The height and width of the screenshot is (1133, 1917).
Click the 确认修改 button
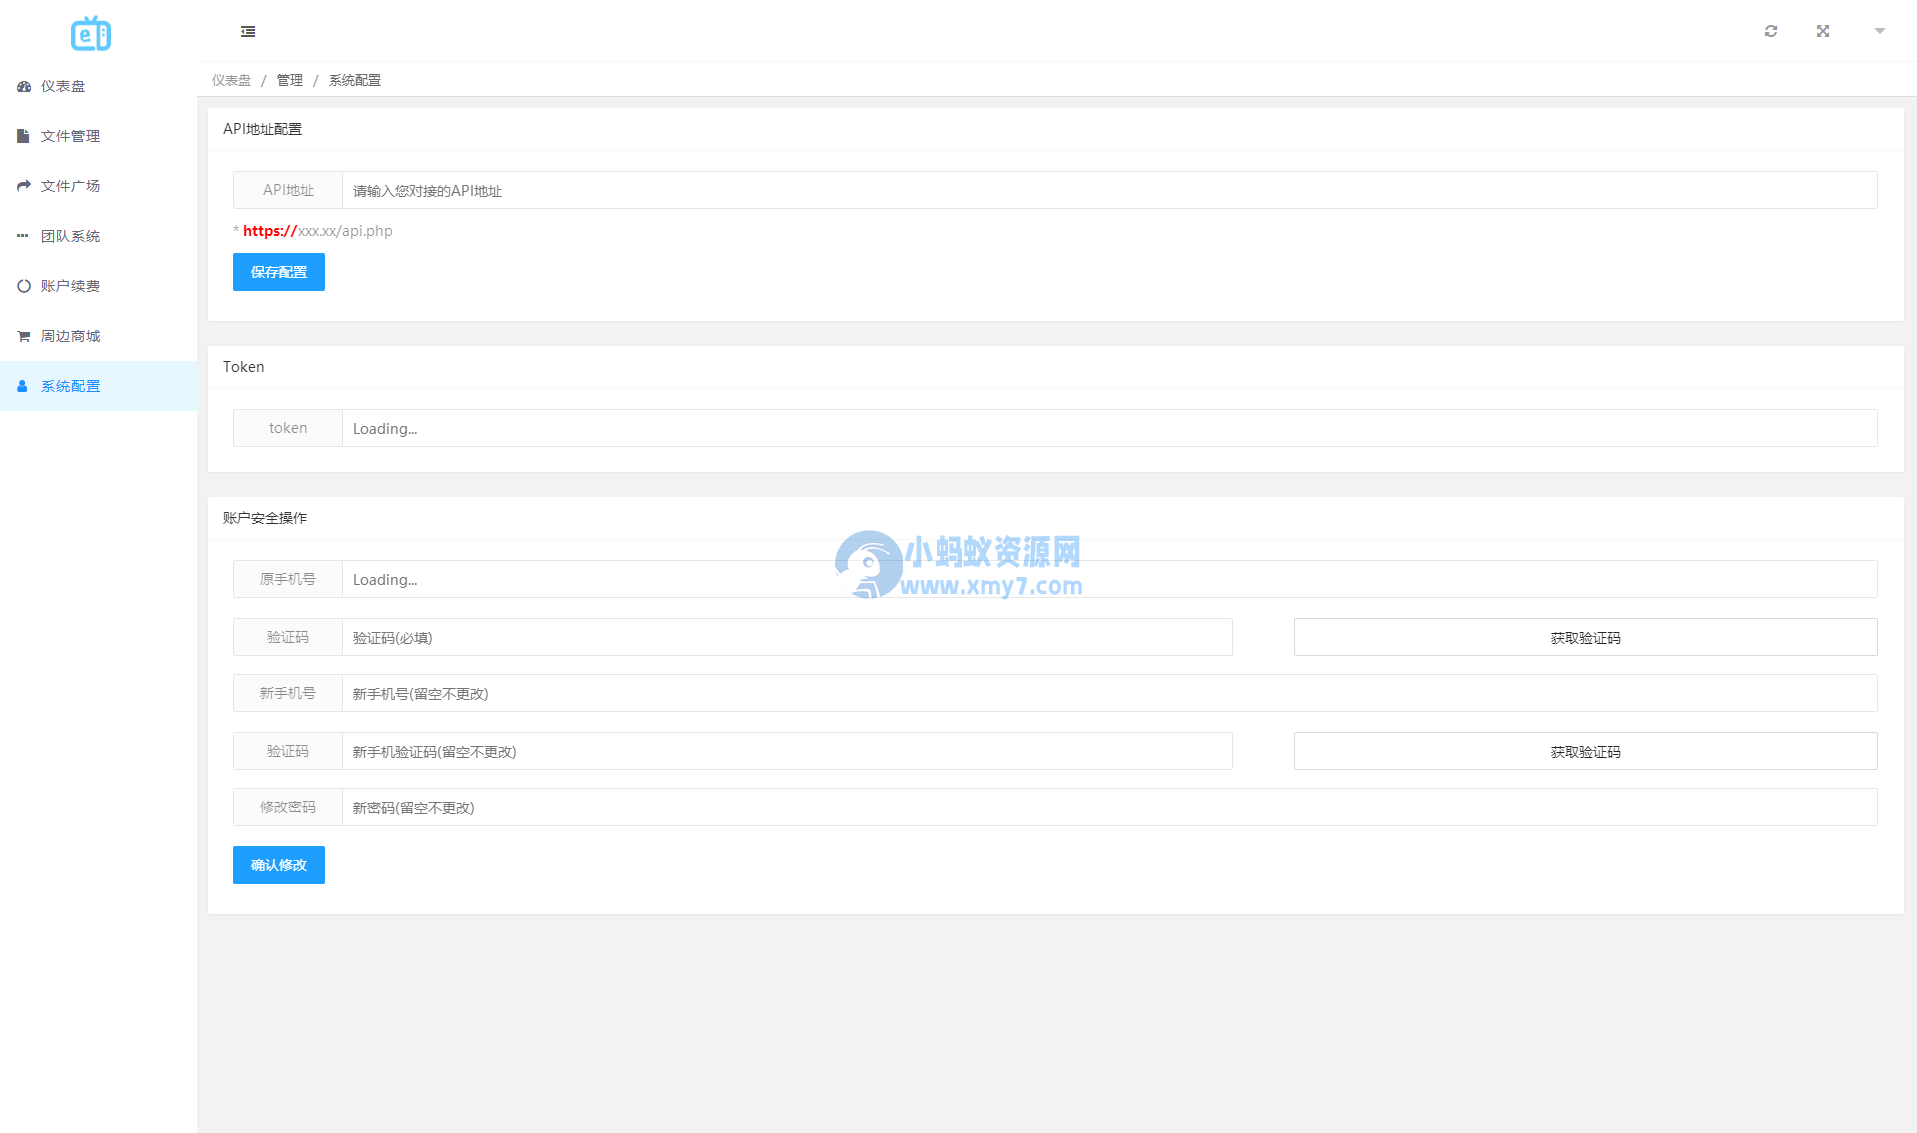point(279,865)
